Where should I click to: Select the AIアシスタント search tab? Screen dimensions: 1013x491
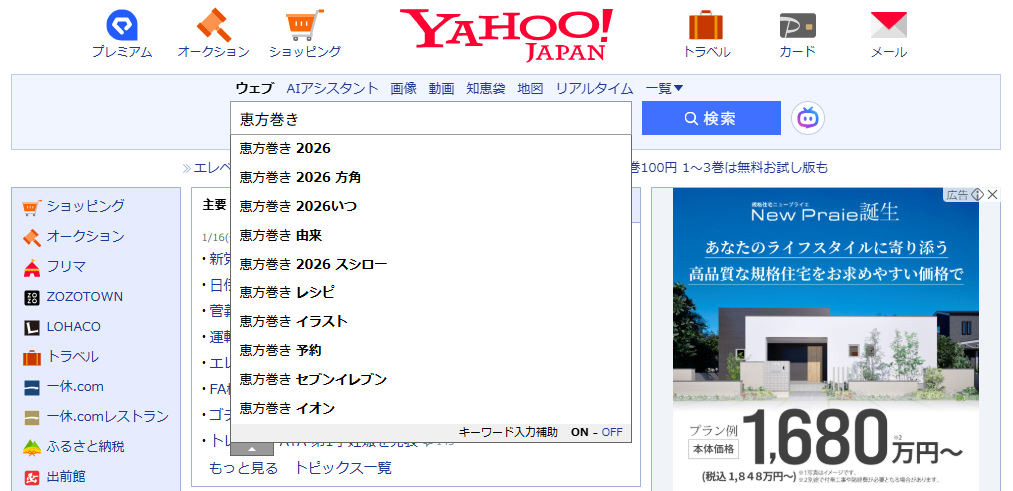coord(332,89)
